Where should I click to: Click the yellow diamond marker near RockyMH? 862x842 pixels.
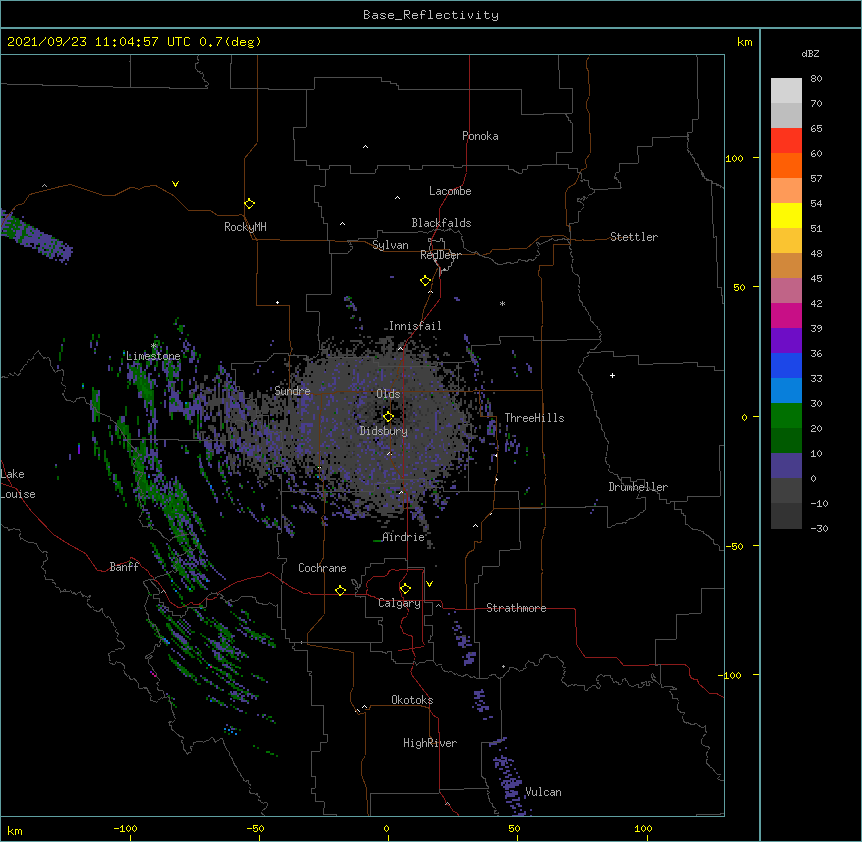tap(249, 204)
